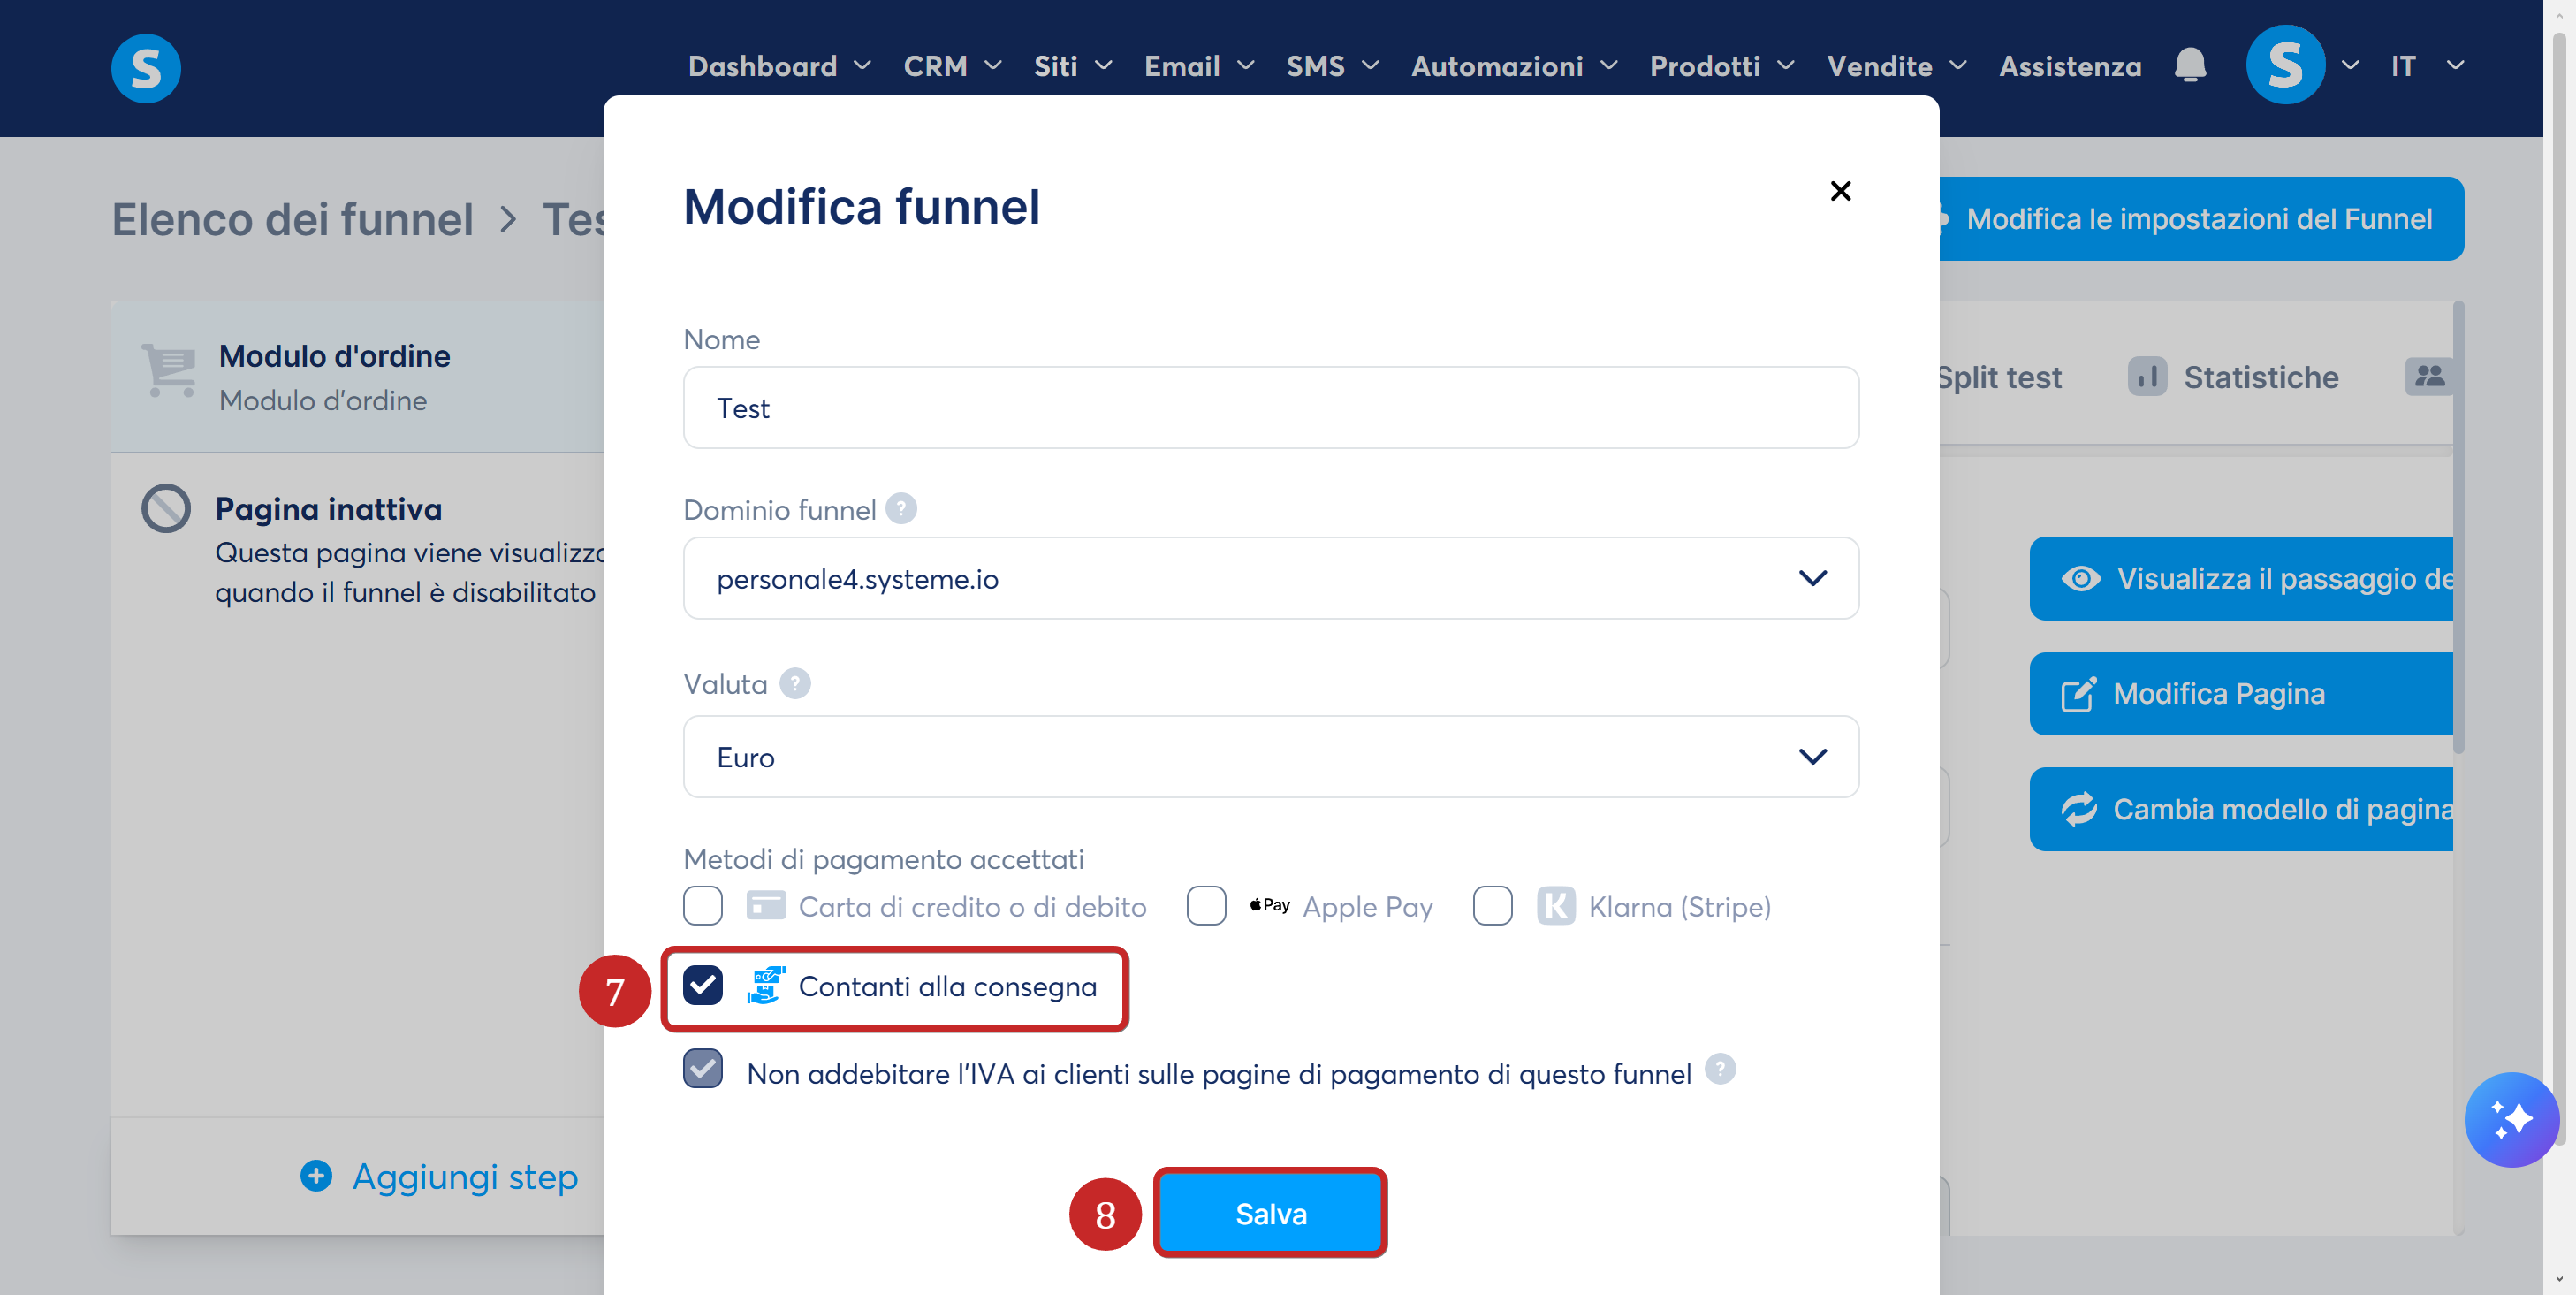Image resolution: width=2576 pixels, height=1295 pixels.
Task: Uncheck Contanti alla consegna checkbox
Action: tap(703, 986)
